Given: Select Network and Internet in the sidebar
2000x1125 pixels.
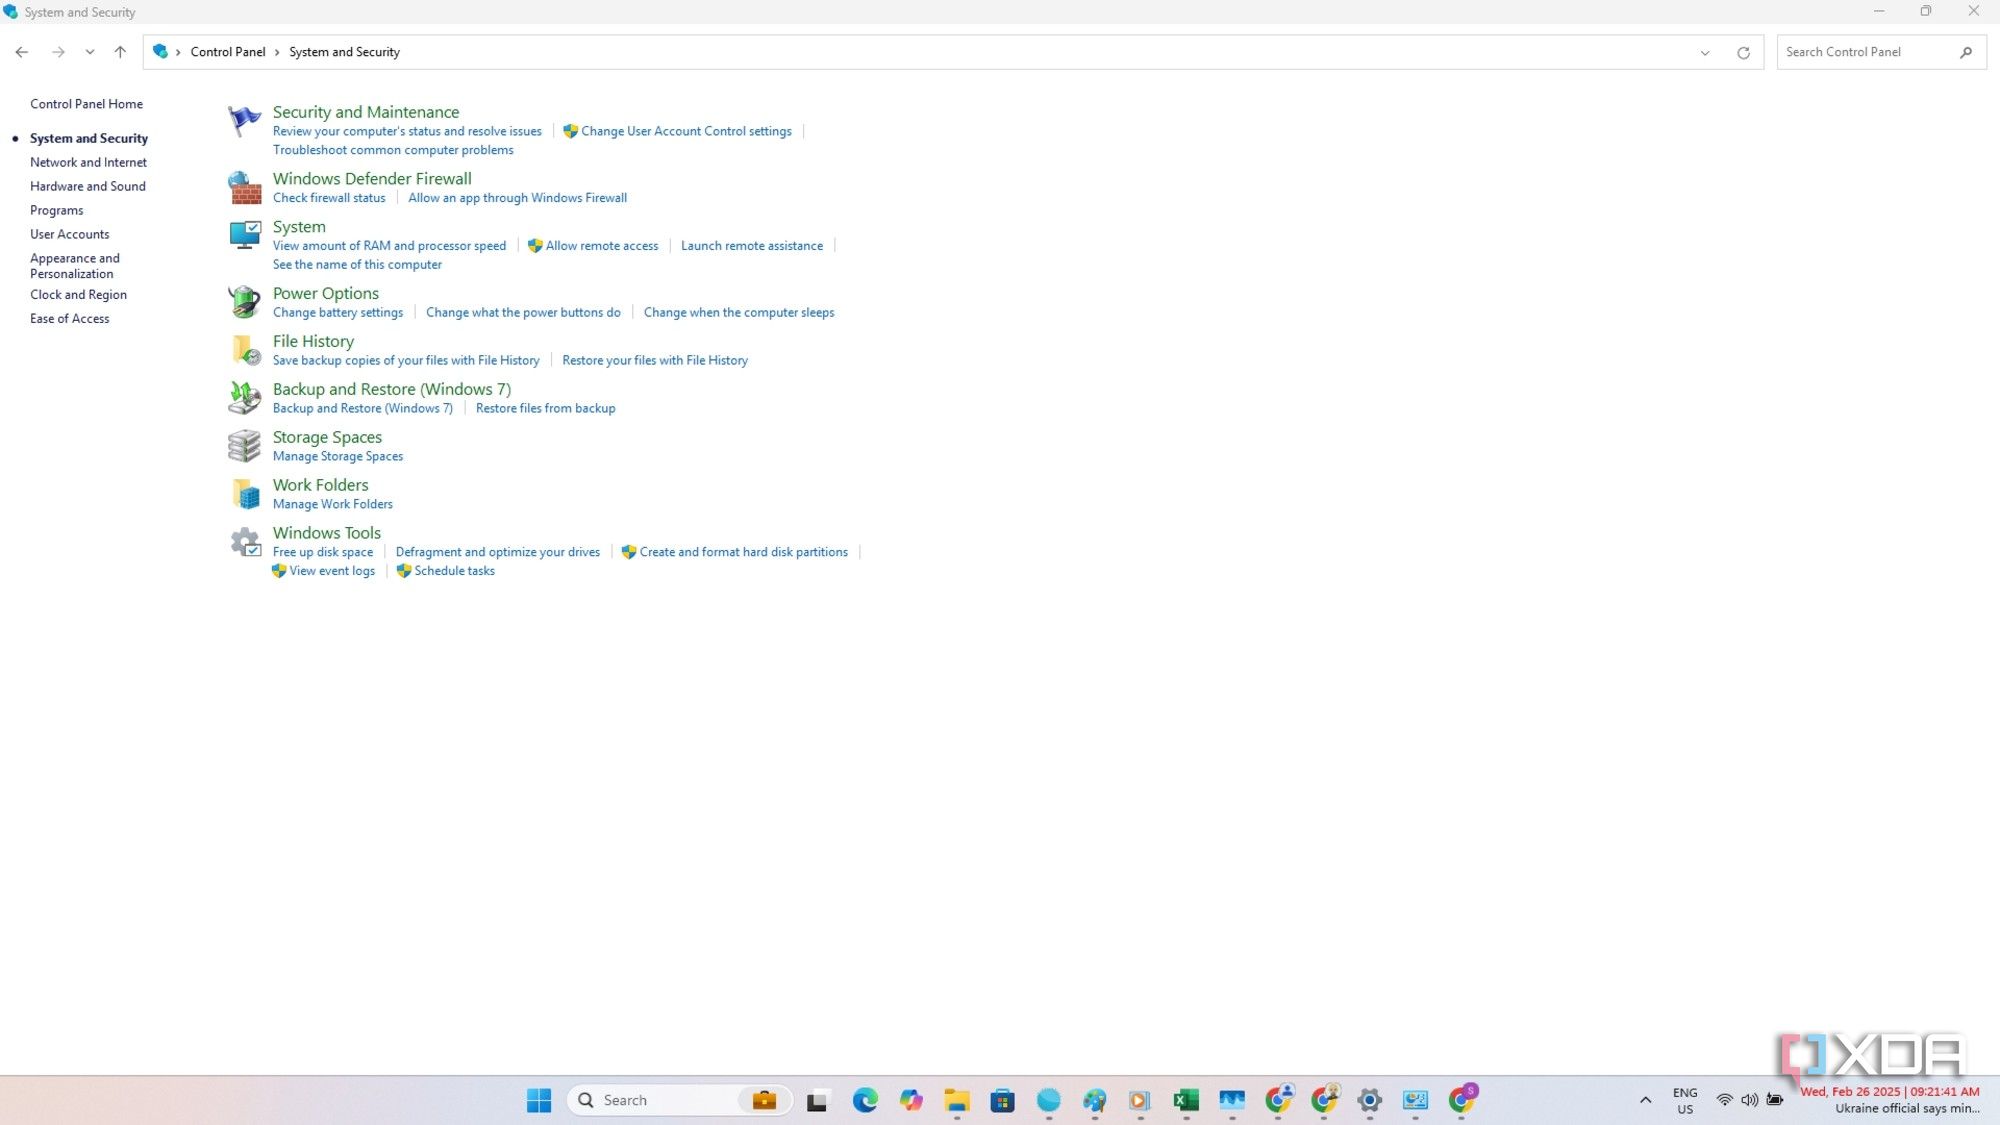Looking at the screenshot, I should coord(88,162).
